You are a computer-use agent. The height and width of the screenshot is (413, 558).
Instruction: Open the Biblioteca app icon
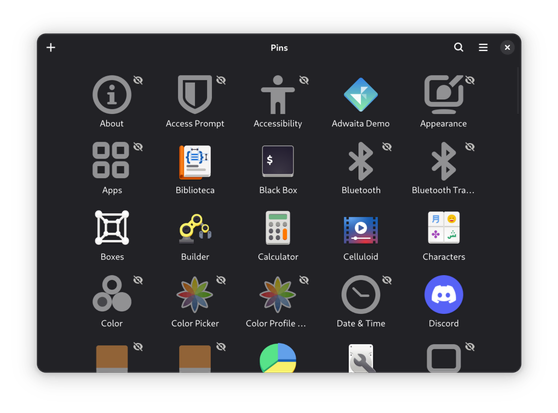coord(195,161)
